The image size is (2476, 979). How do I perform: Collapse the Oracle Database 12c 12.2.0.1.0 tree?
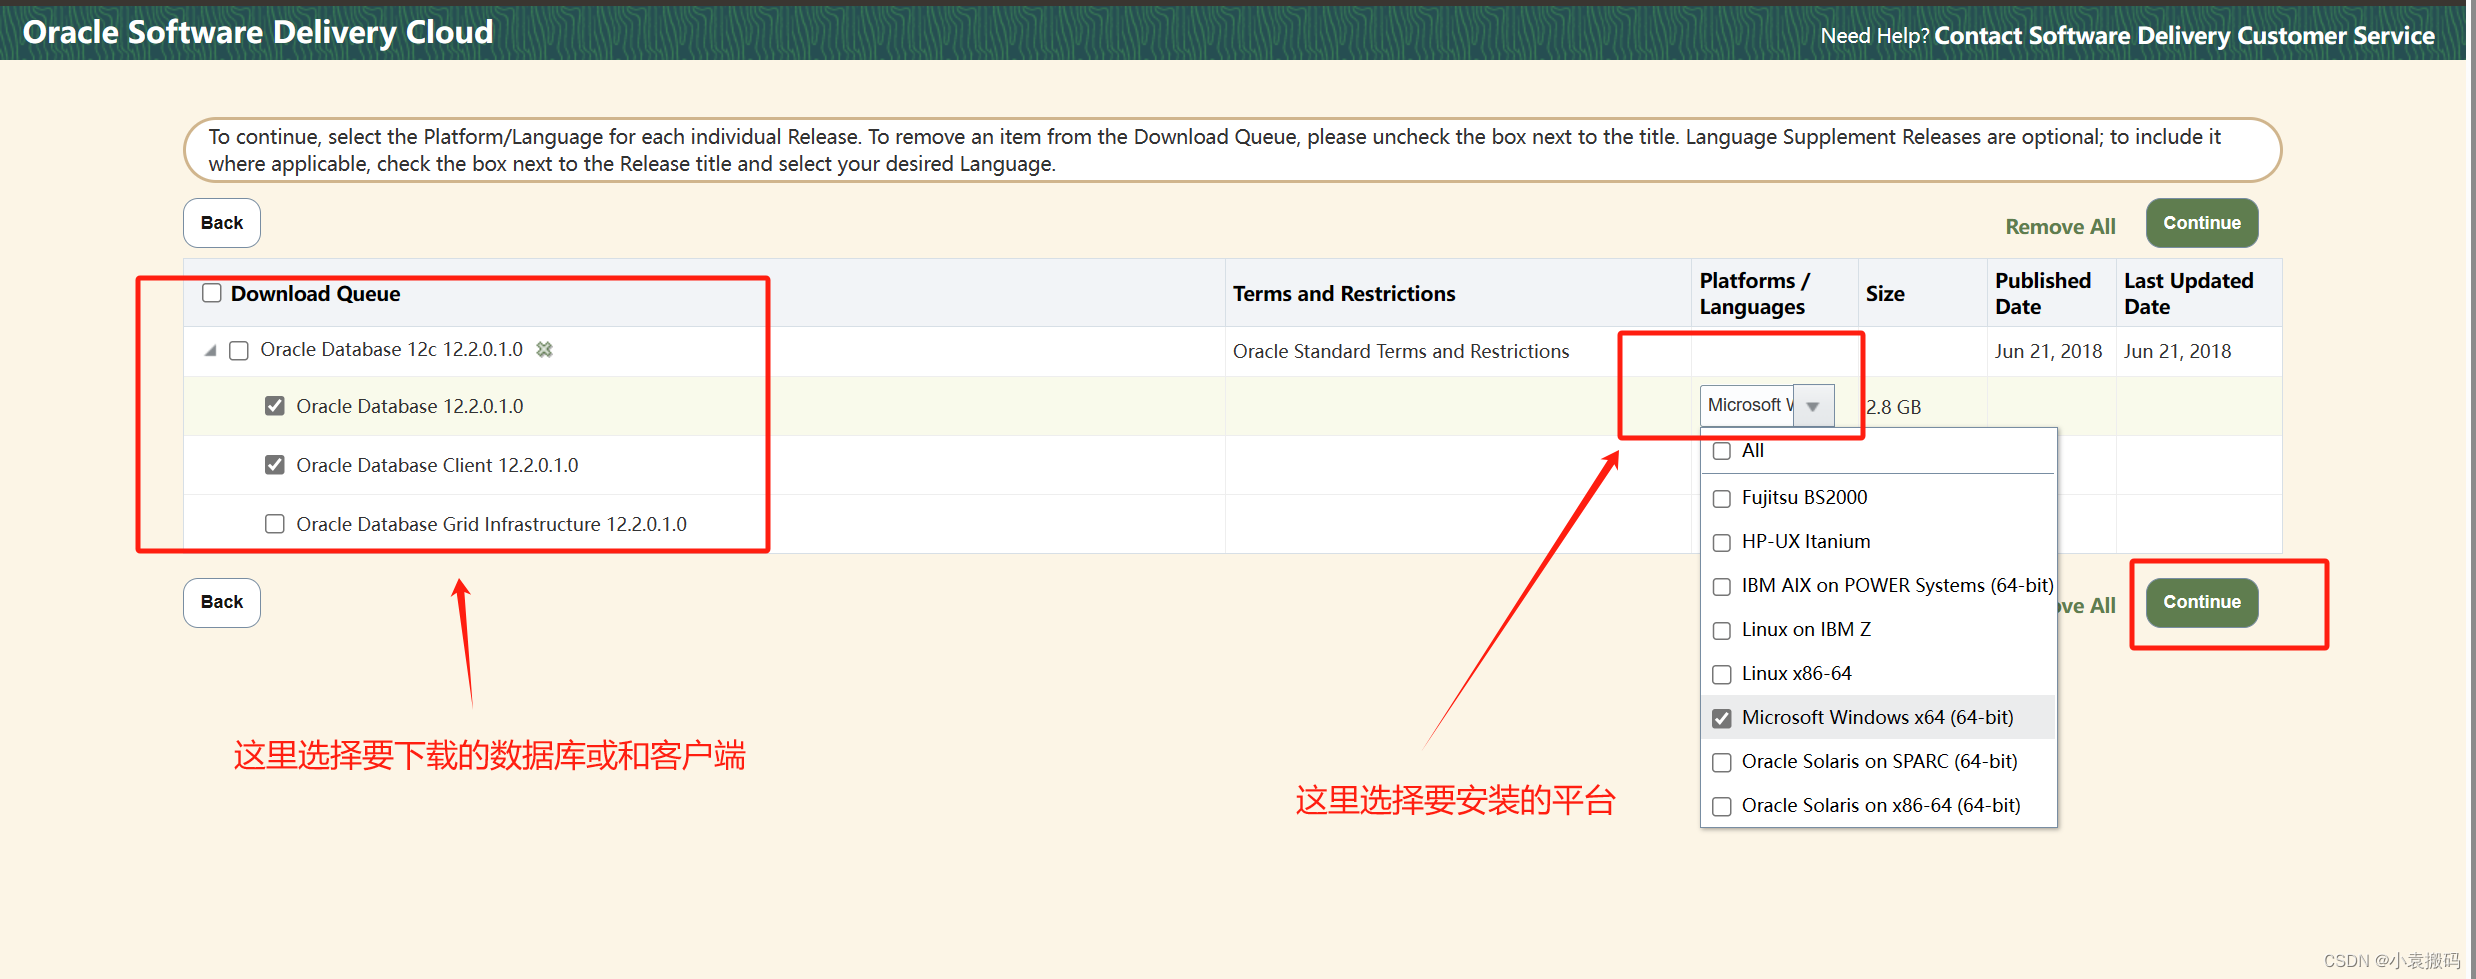210,351
